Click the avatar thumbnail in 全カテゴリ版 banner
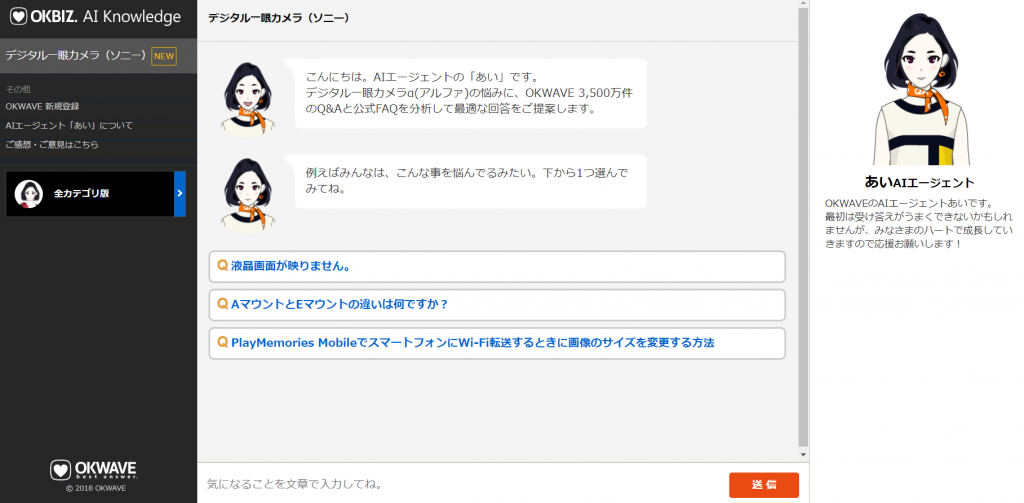1024x503 pixels. point(29,194)
